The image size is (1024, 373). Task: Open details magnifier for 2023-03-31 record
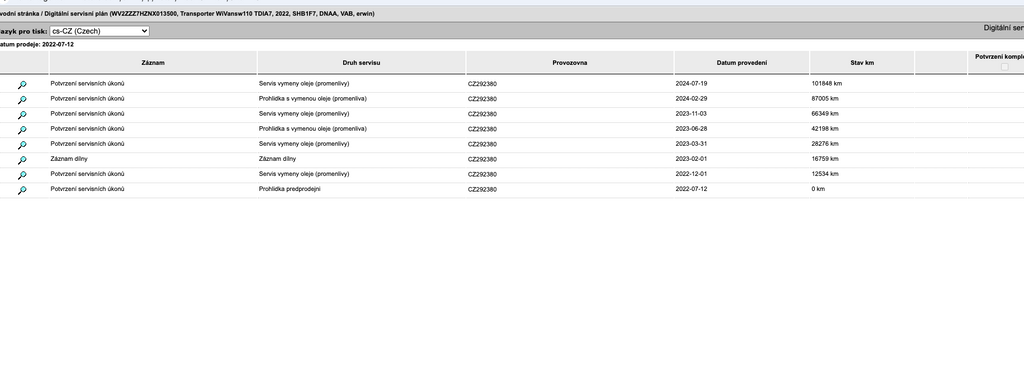pos(22,145)
